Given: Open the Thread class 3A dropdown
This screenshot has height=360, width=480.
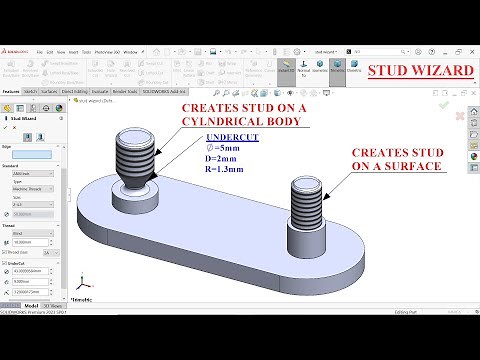Looking at the screenshot, I should pos(51,253).
